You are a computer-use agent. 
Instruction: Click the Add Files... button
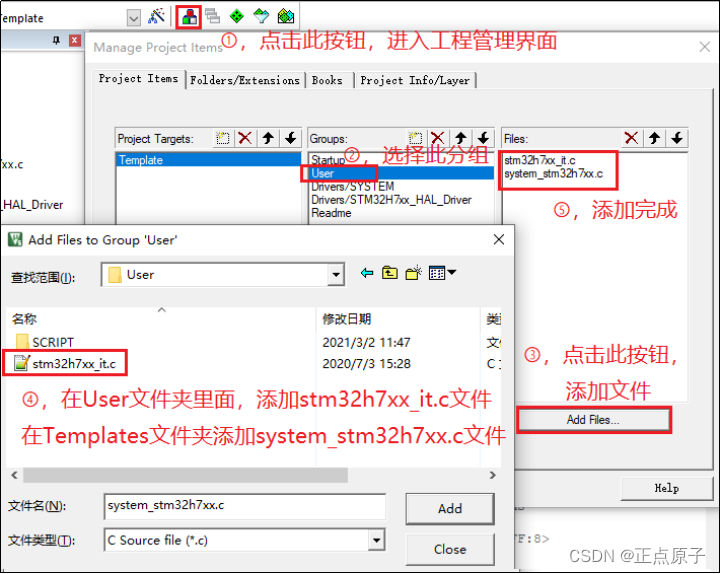click(593, 419)
